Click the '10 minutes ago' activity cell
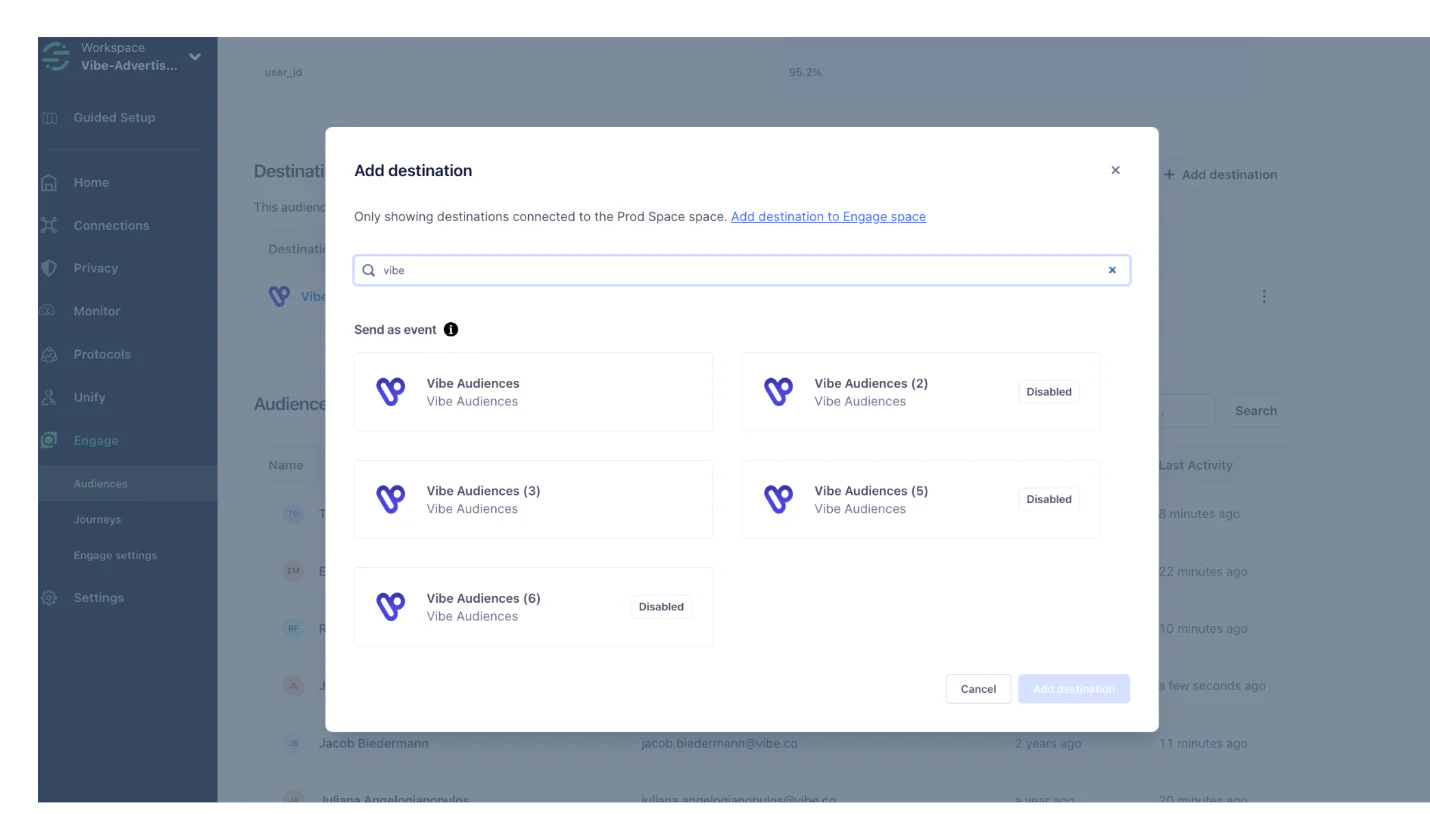1430x814 pixels. coord(1203,629)
